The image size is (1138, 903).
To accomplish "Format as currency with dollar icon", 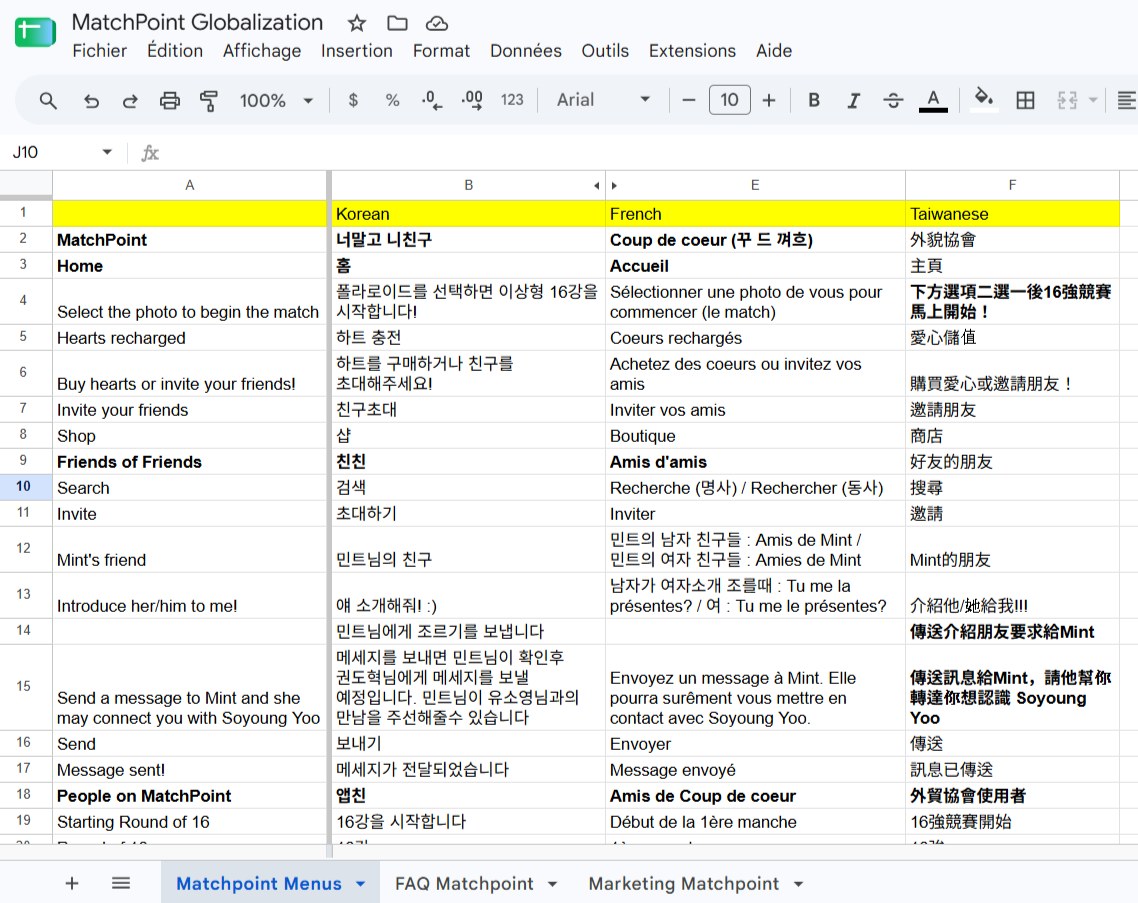I will point(353,100).
